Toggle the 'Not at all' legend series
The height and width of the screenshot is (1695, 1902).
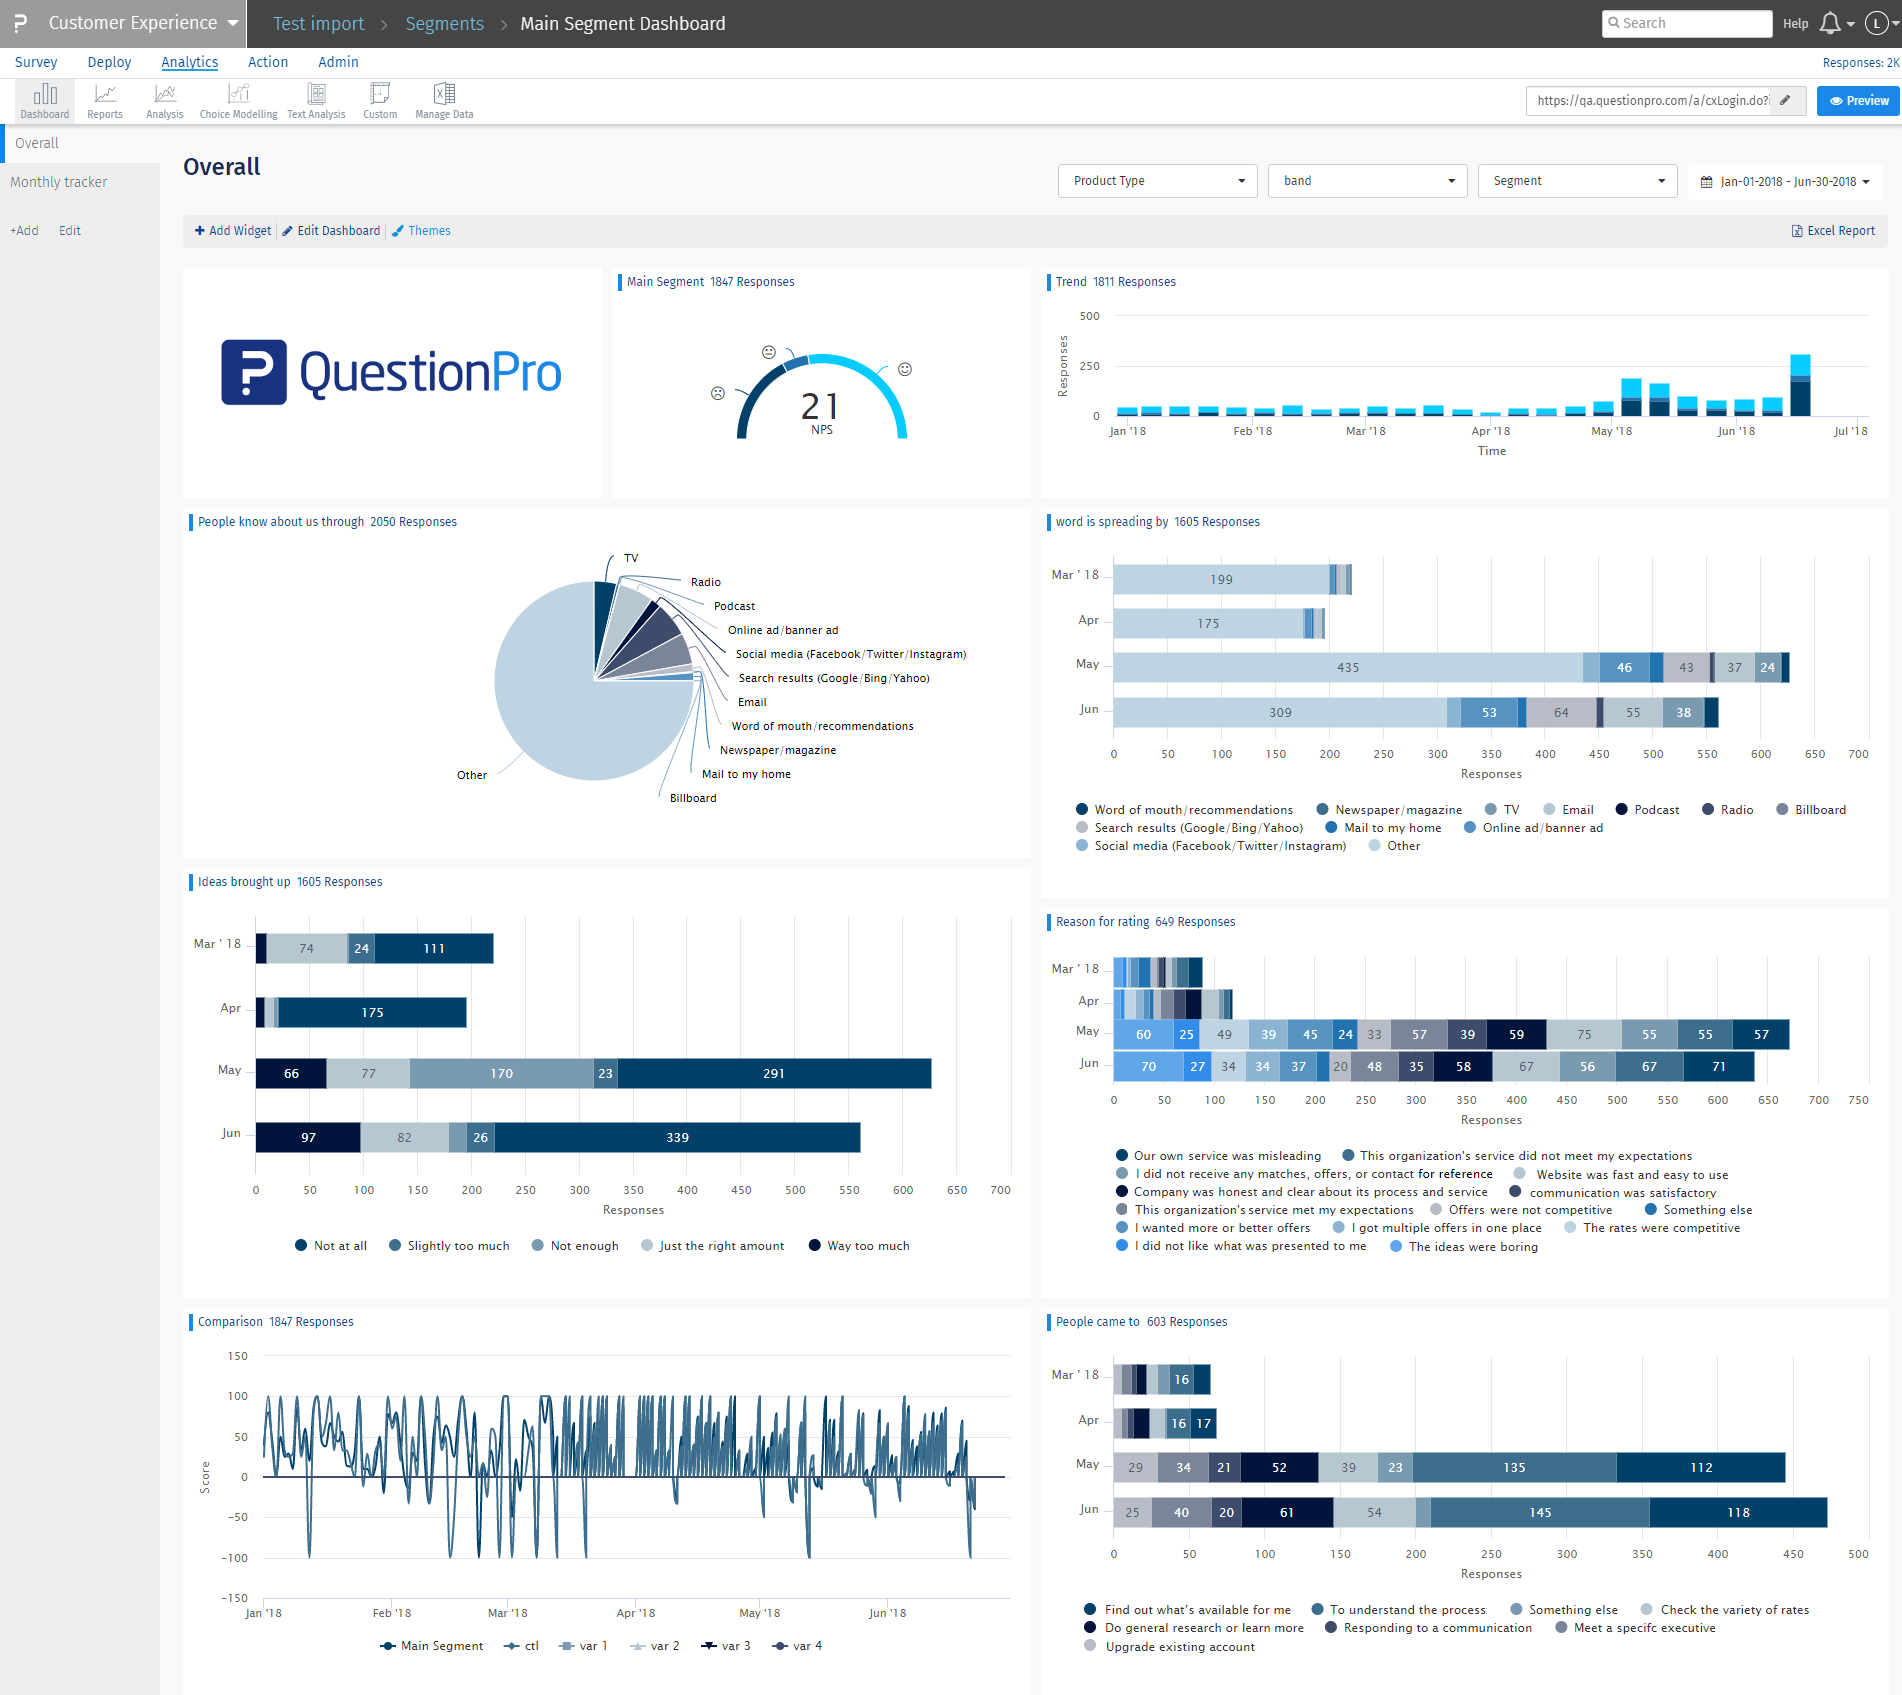pos(331,1246)
